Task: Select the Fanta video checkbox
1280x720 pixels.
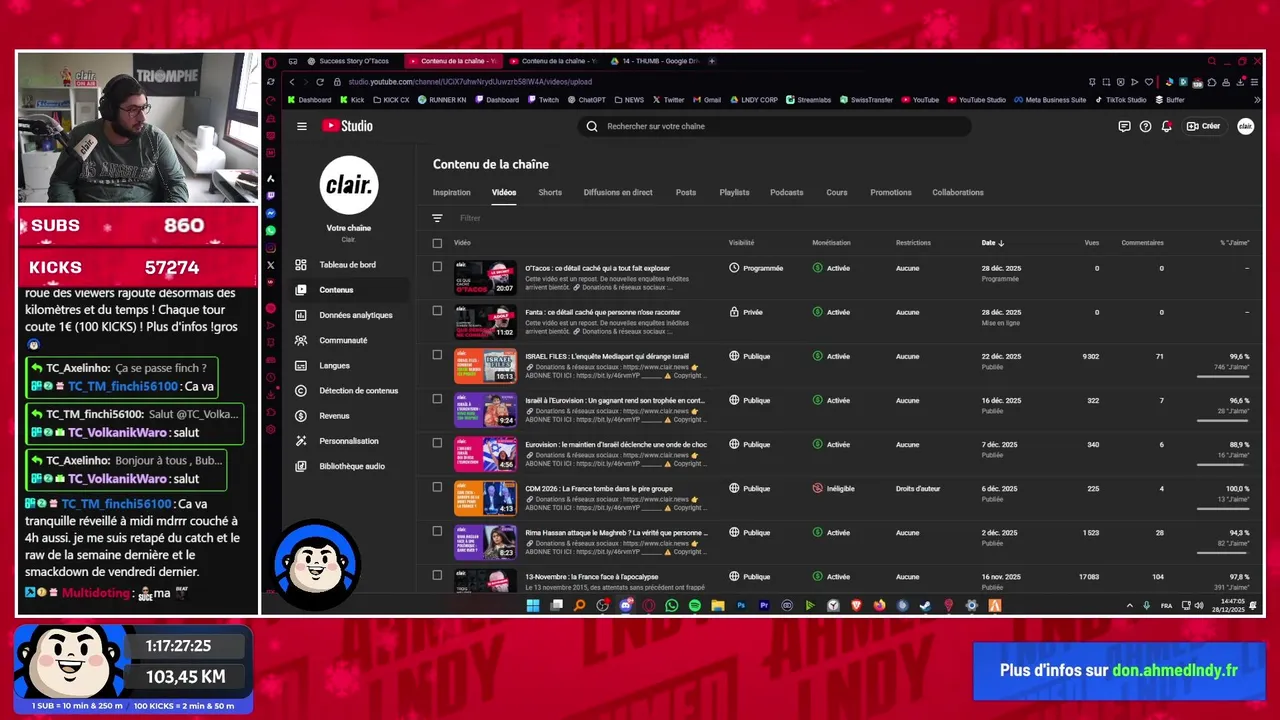Action: (437, 311)
